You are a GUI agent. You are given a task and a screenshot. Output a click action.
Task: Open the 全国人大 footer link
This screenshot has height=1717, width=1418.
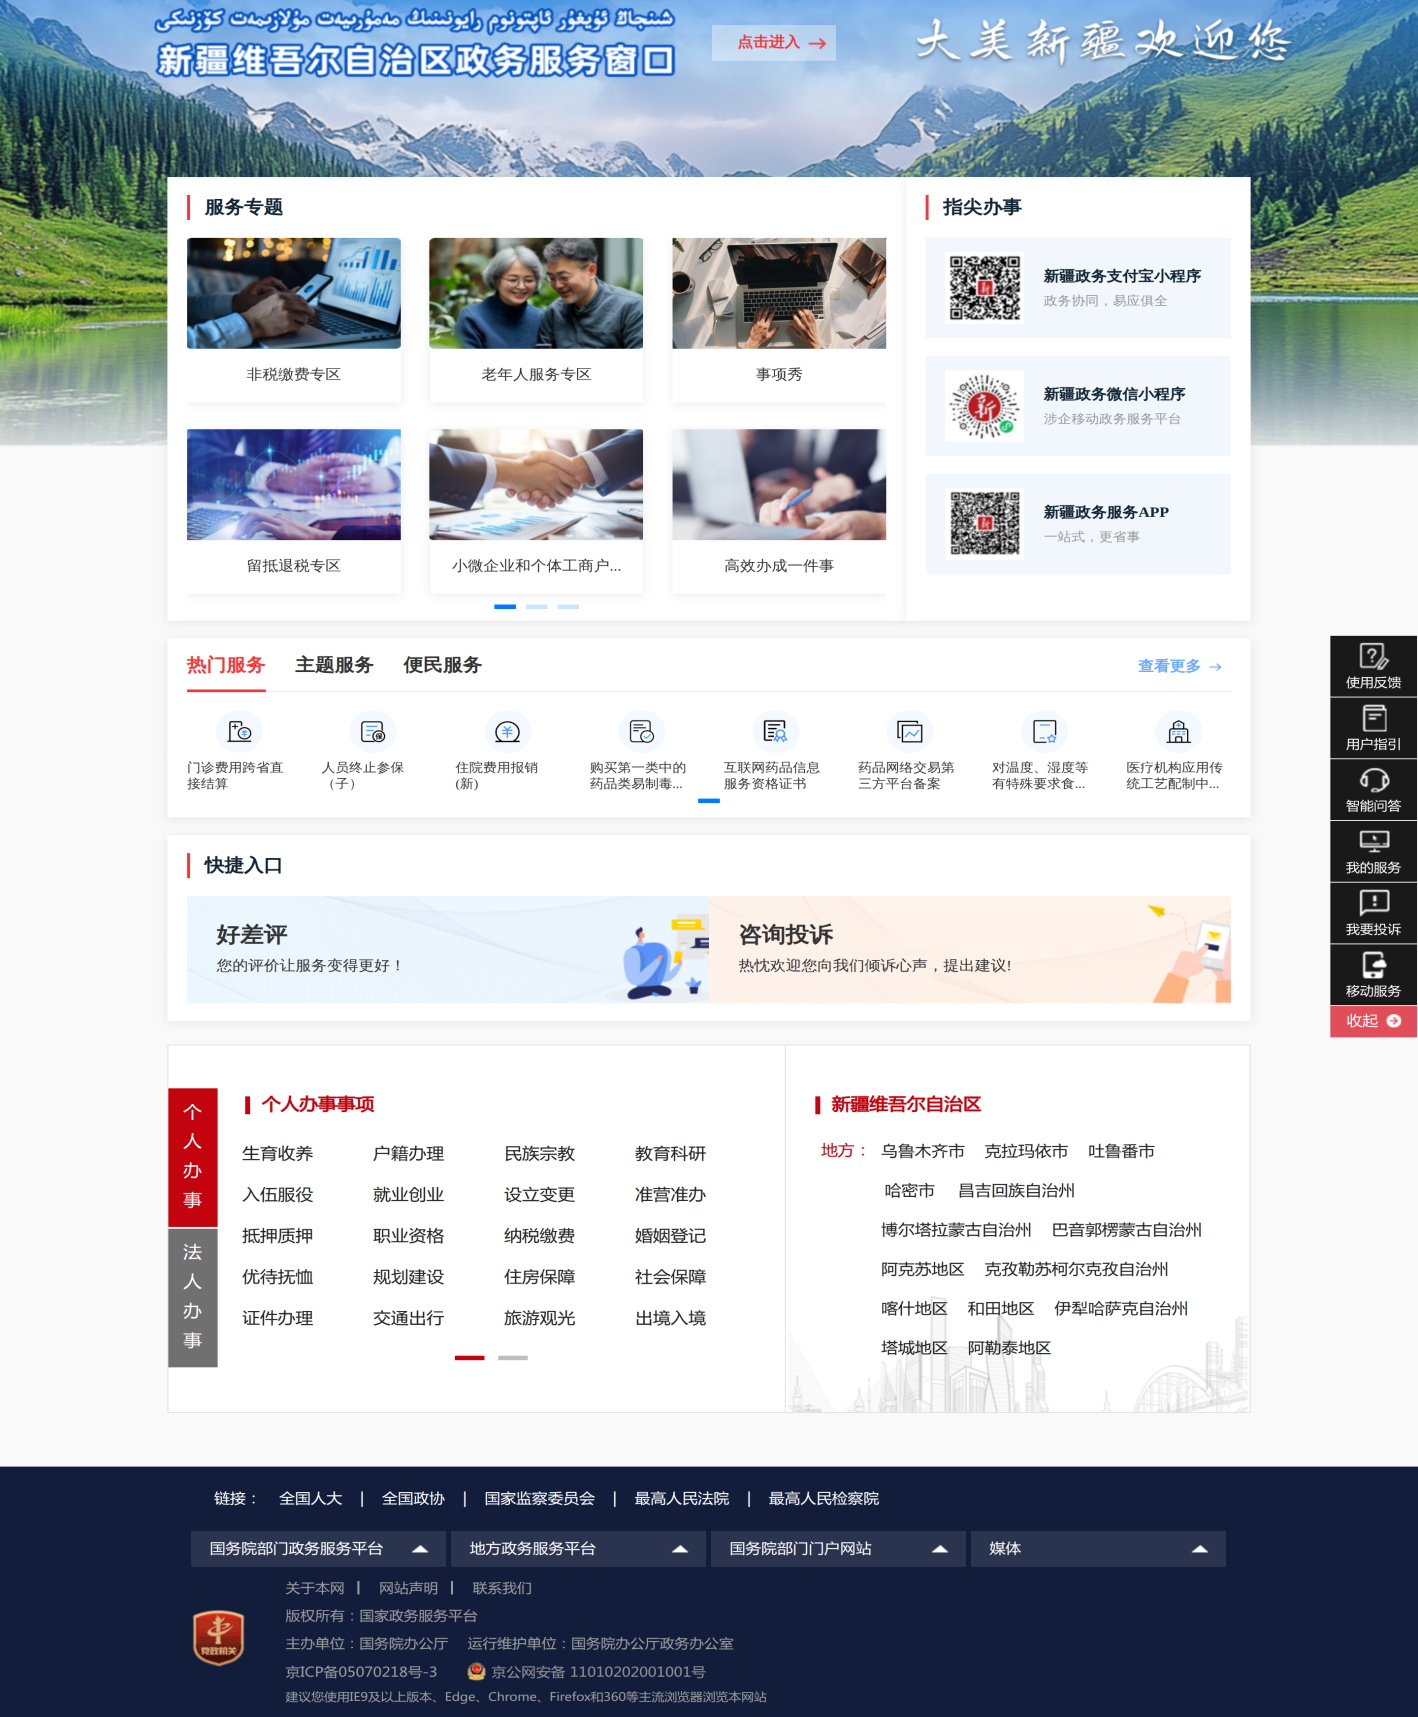click(x=311, y=1498)
